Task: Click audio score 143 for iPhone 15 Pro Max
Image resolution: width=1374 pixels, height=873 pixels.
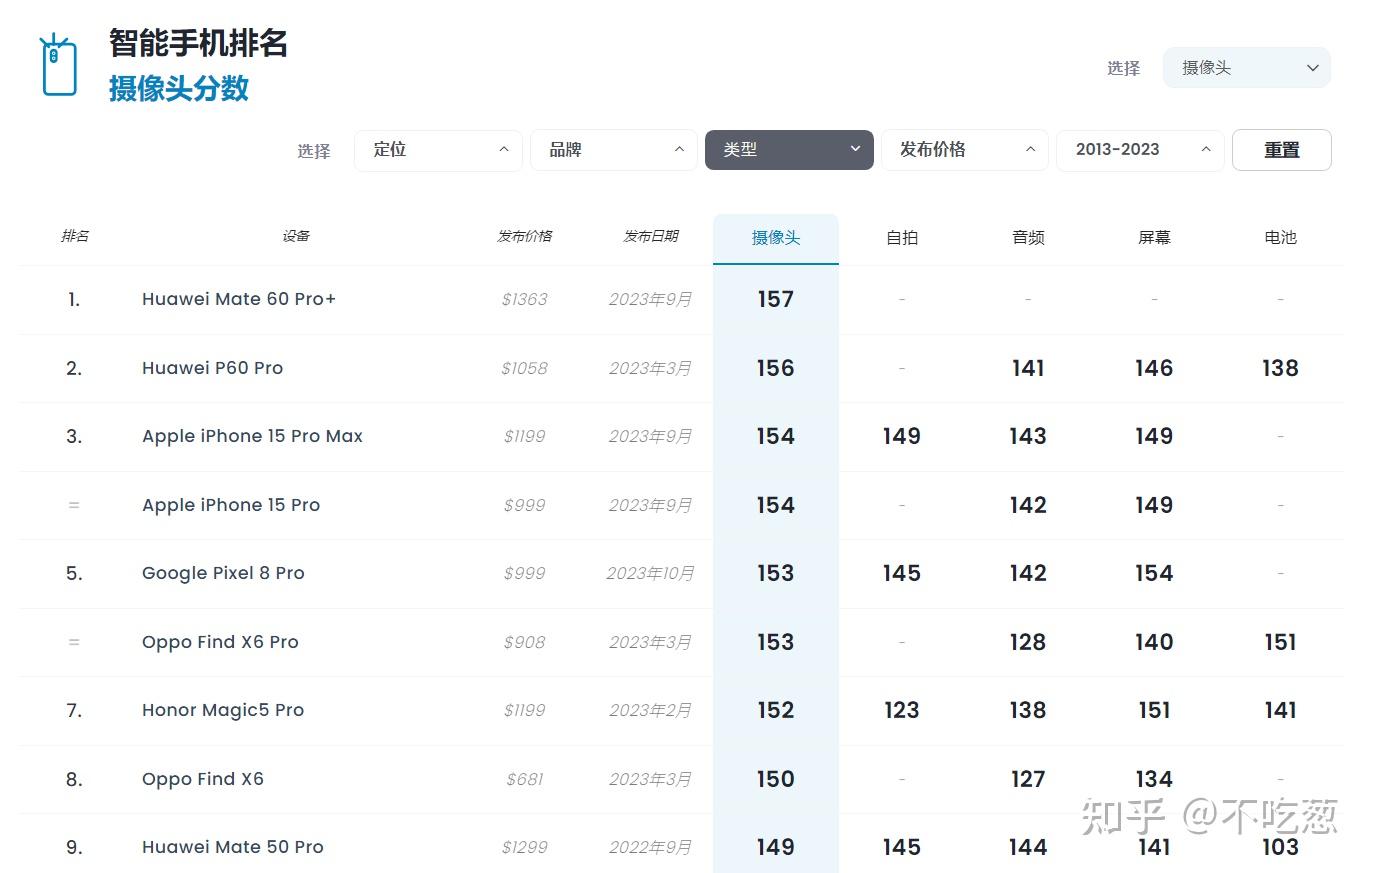Action: tap(1028, 436)
